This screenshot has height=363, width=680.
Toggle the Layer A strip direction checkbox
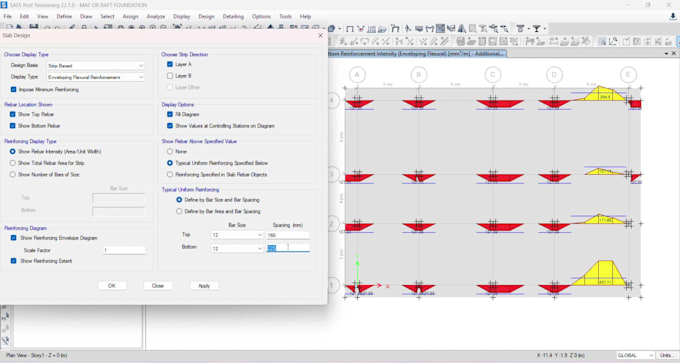click(x=170, y=64)
